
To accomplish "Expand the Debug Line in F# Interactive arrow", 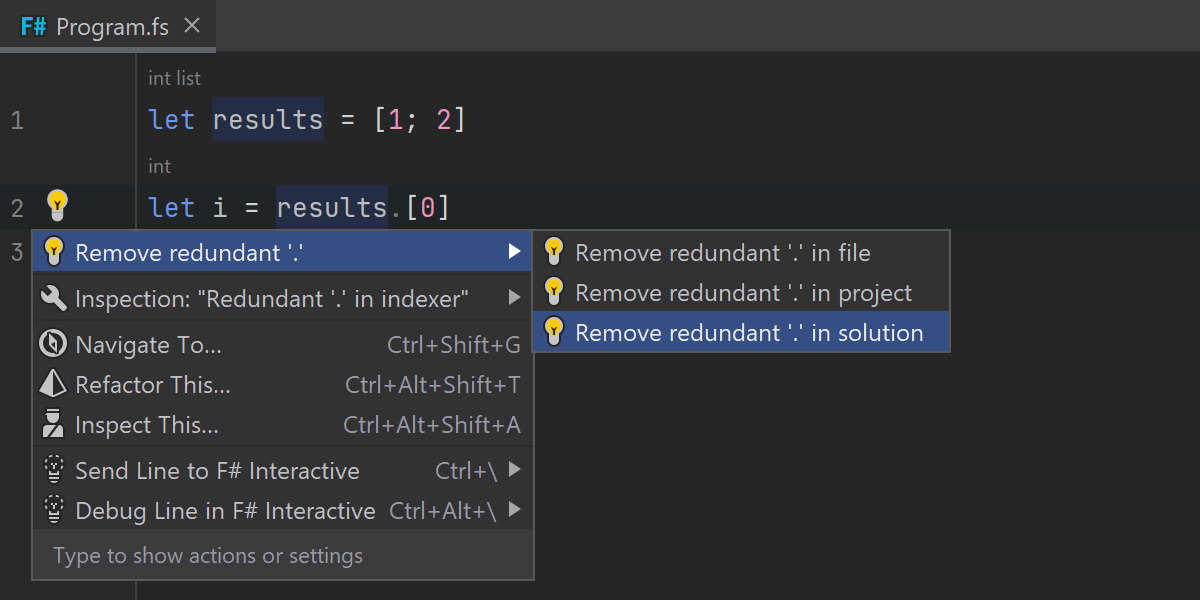I will tap(514, 510).
